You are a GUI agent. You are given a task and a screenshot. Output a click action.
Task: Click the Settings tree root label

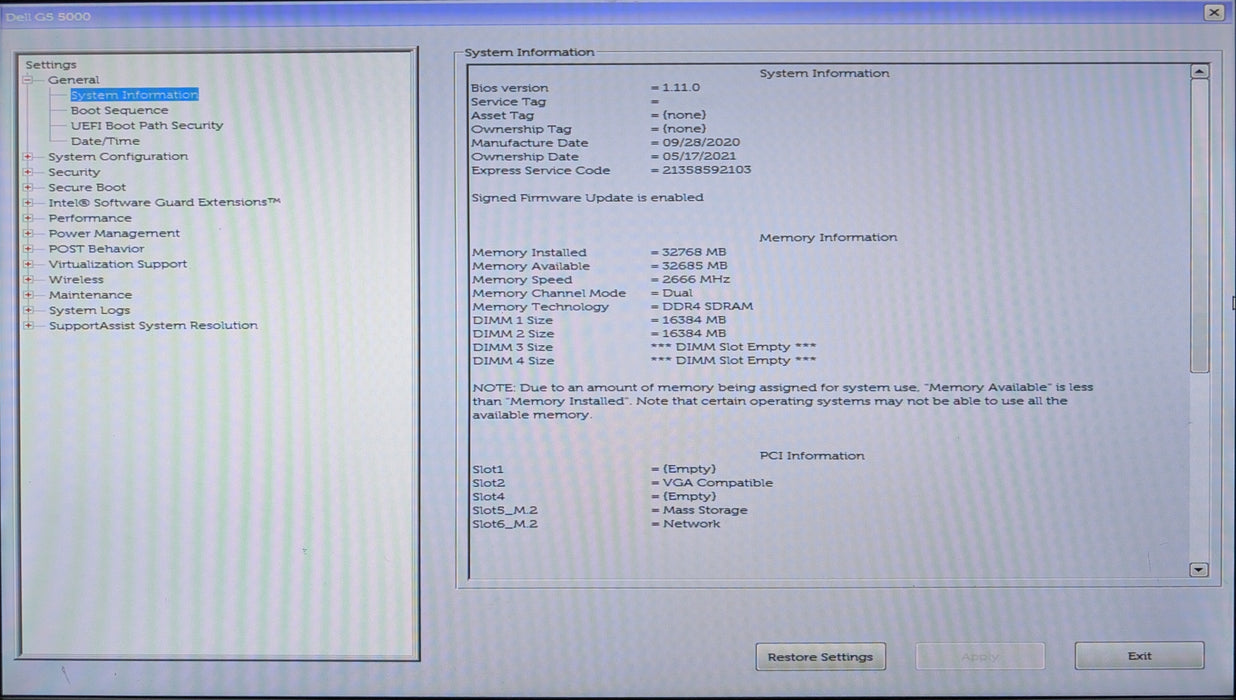pos(51,65)
